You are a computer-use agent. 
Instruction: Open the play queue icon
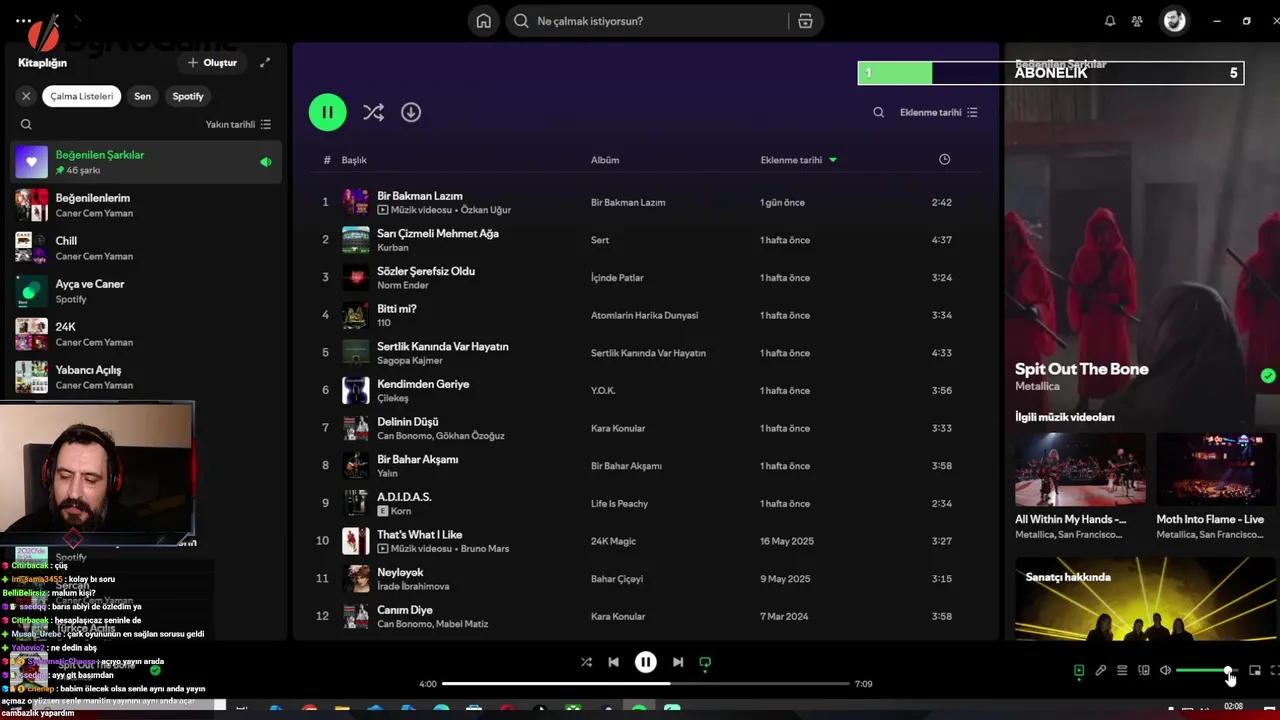point(1122,670)
